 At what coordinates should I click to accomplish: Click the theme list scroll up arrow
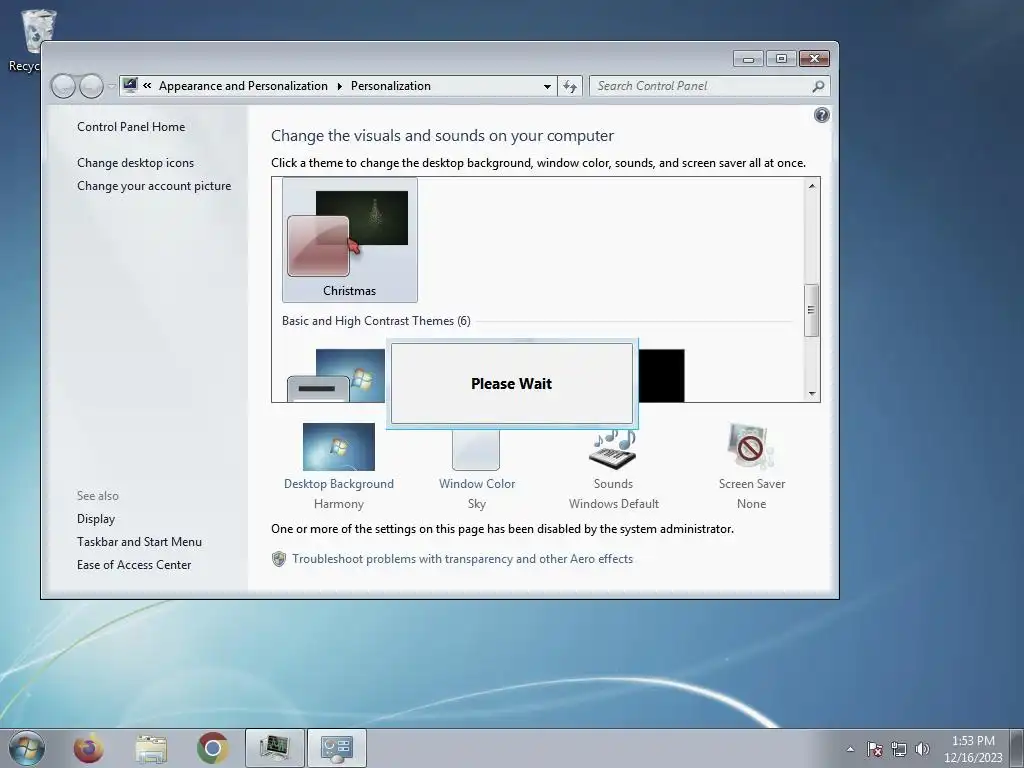811,186
